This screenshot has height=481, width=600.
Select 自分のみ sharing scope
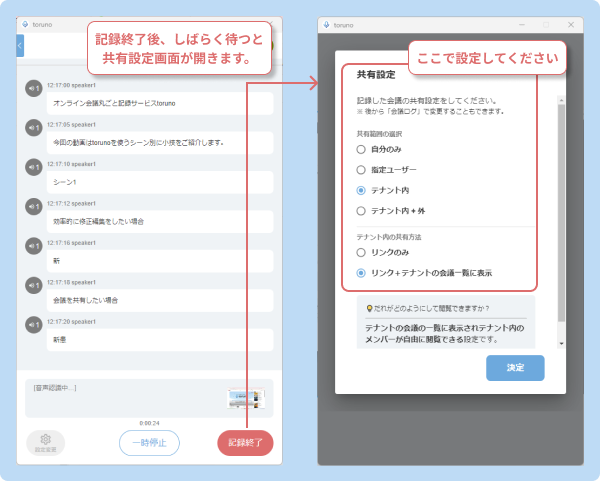coord(361,149)
